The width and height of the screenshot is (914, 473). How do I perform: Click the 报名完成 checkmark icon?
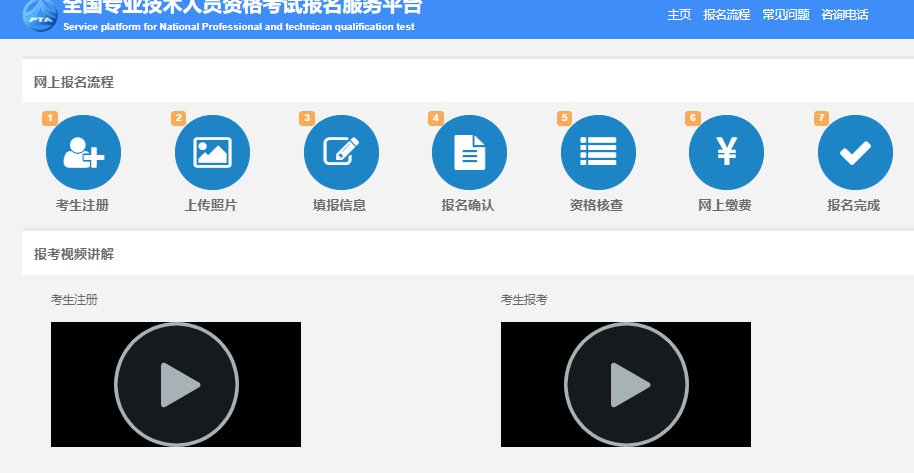[x=855, y=152]
